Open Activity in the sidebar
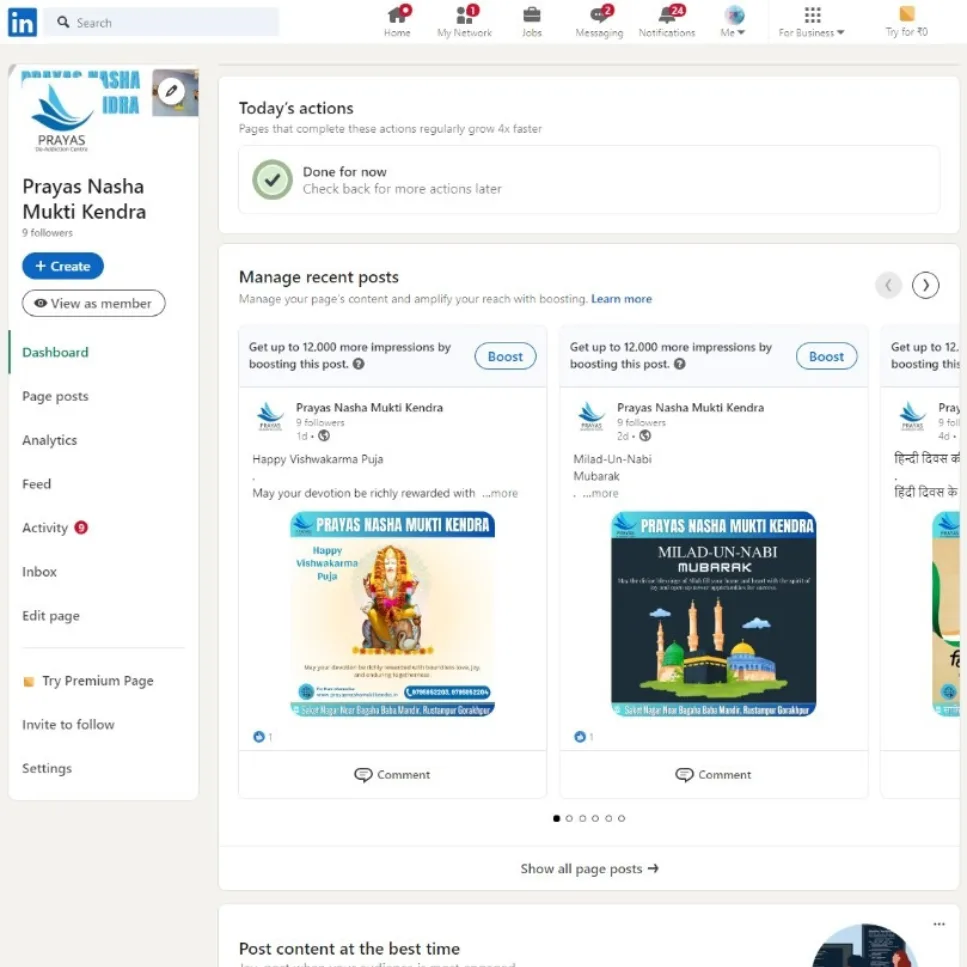This screenshot has height=967, width=967. 45,528
